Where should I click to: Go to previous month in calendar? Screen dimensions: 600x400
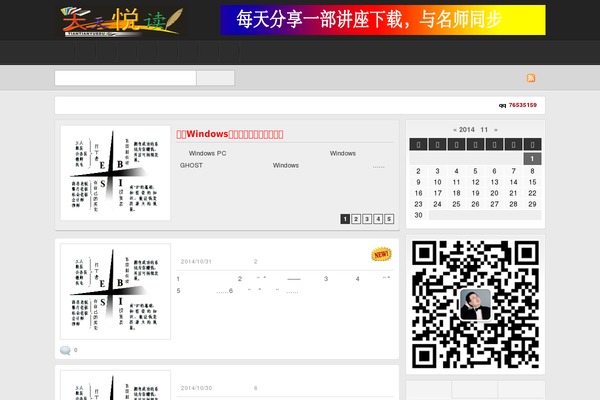tap(455, 130)
